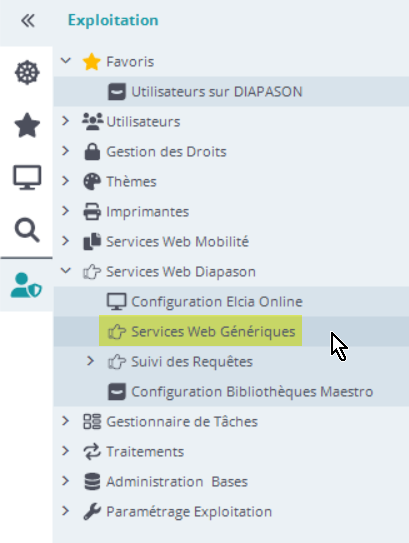Click the printer icon beside Imprimantes
This screenshot has width=409, height=543.
(x=92, y=212)
